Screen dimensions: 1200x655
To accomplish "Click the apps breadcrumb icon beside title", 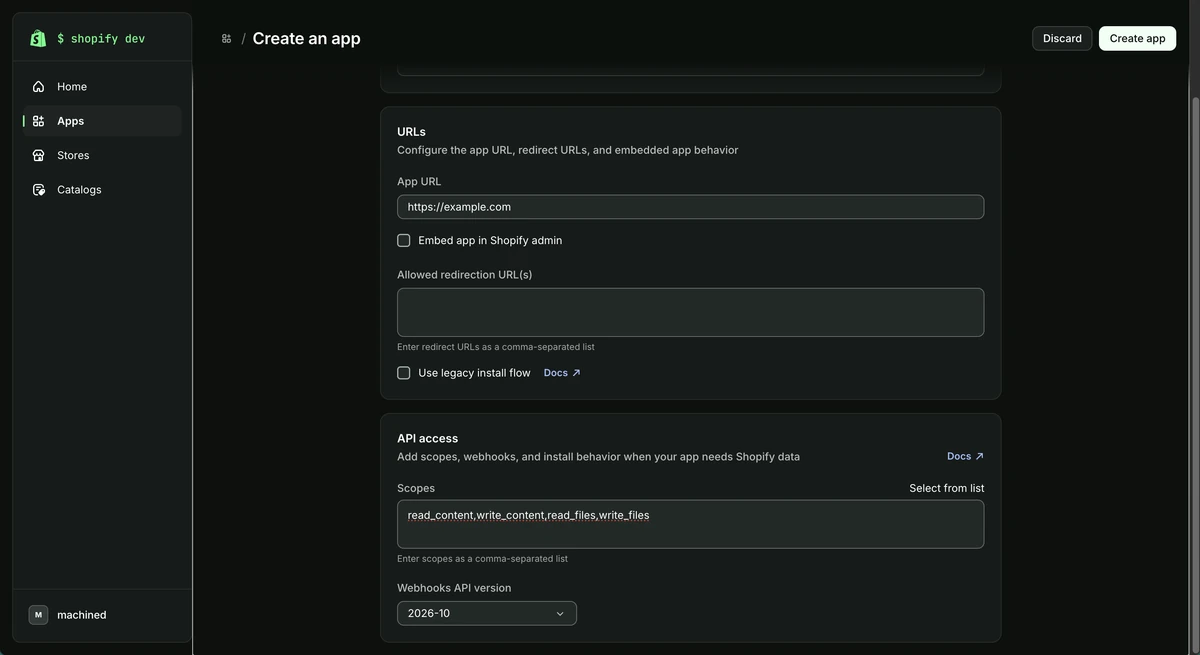I will point(226,38).
